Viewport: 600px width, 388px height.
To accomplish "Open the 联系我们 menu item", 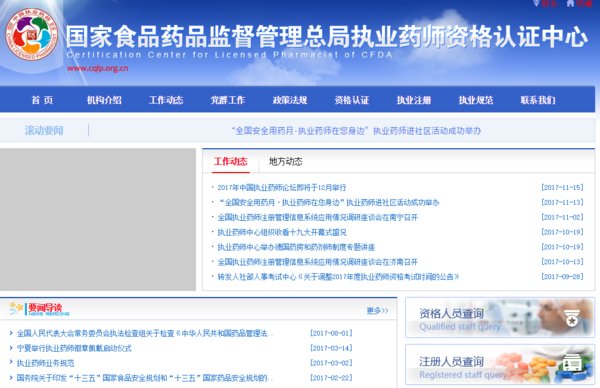I will coord(538,100).
